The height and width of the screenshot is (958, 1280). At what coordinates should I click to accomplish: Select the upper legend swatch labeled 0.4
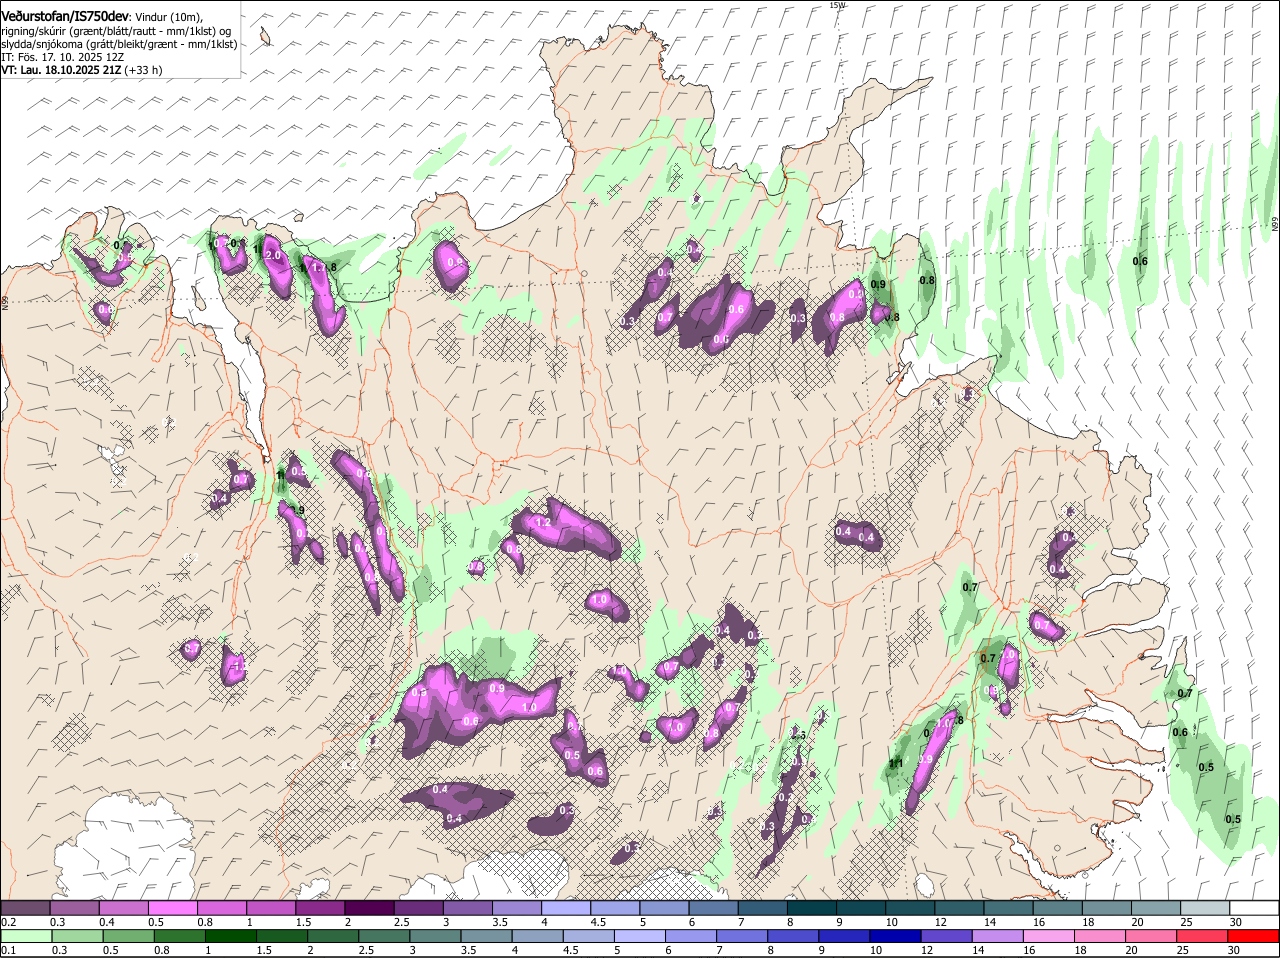tap(122, 907)
